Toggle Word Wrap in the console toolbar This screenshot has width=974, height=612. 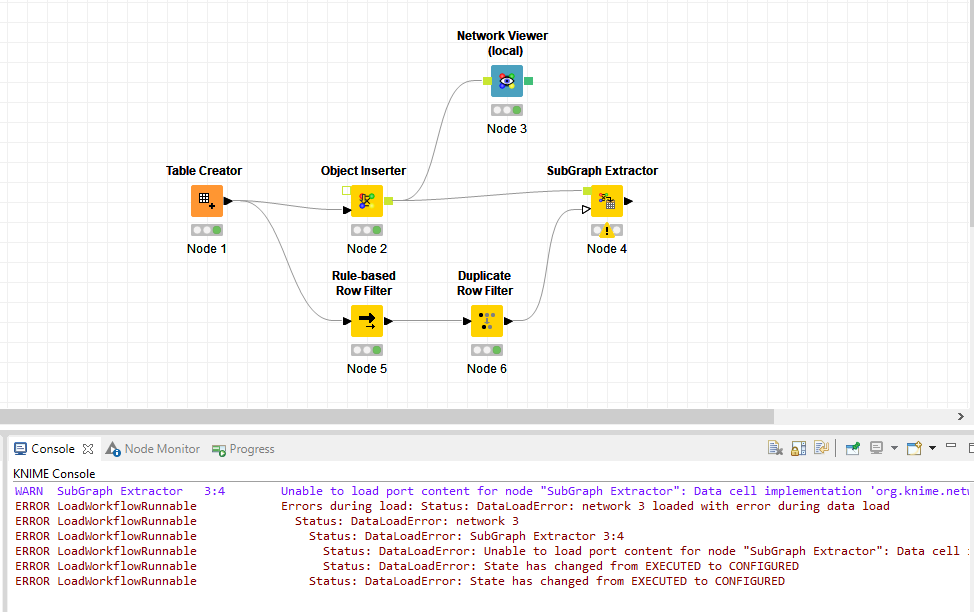coord(821,448)
